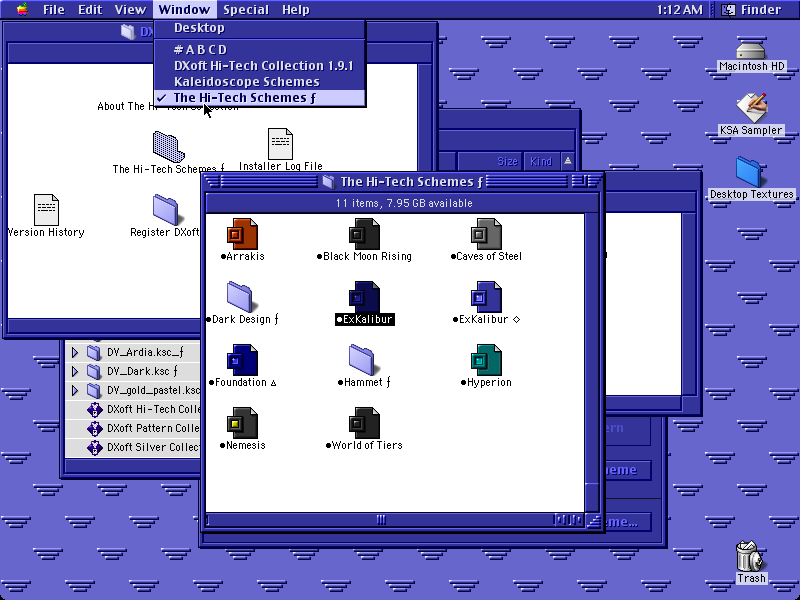This screenshot has height=600, width=800.
Task: Select the Desktop Textures folder on desktop
Action: coord(751,172)
